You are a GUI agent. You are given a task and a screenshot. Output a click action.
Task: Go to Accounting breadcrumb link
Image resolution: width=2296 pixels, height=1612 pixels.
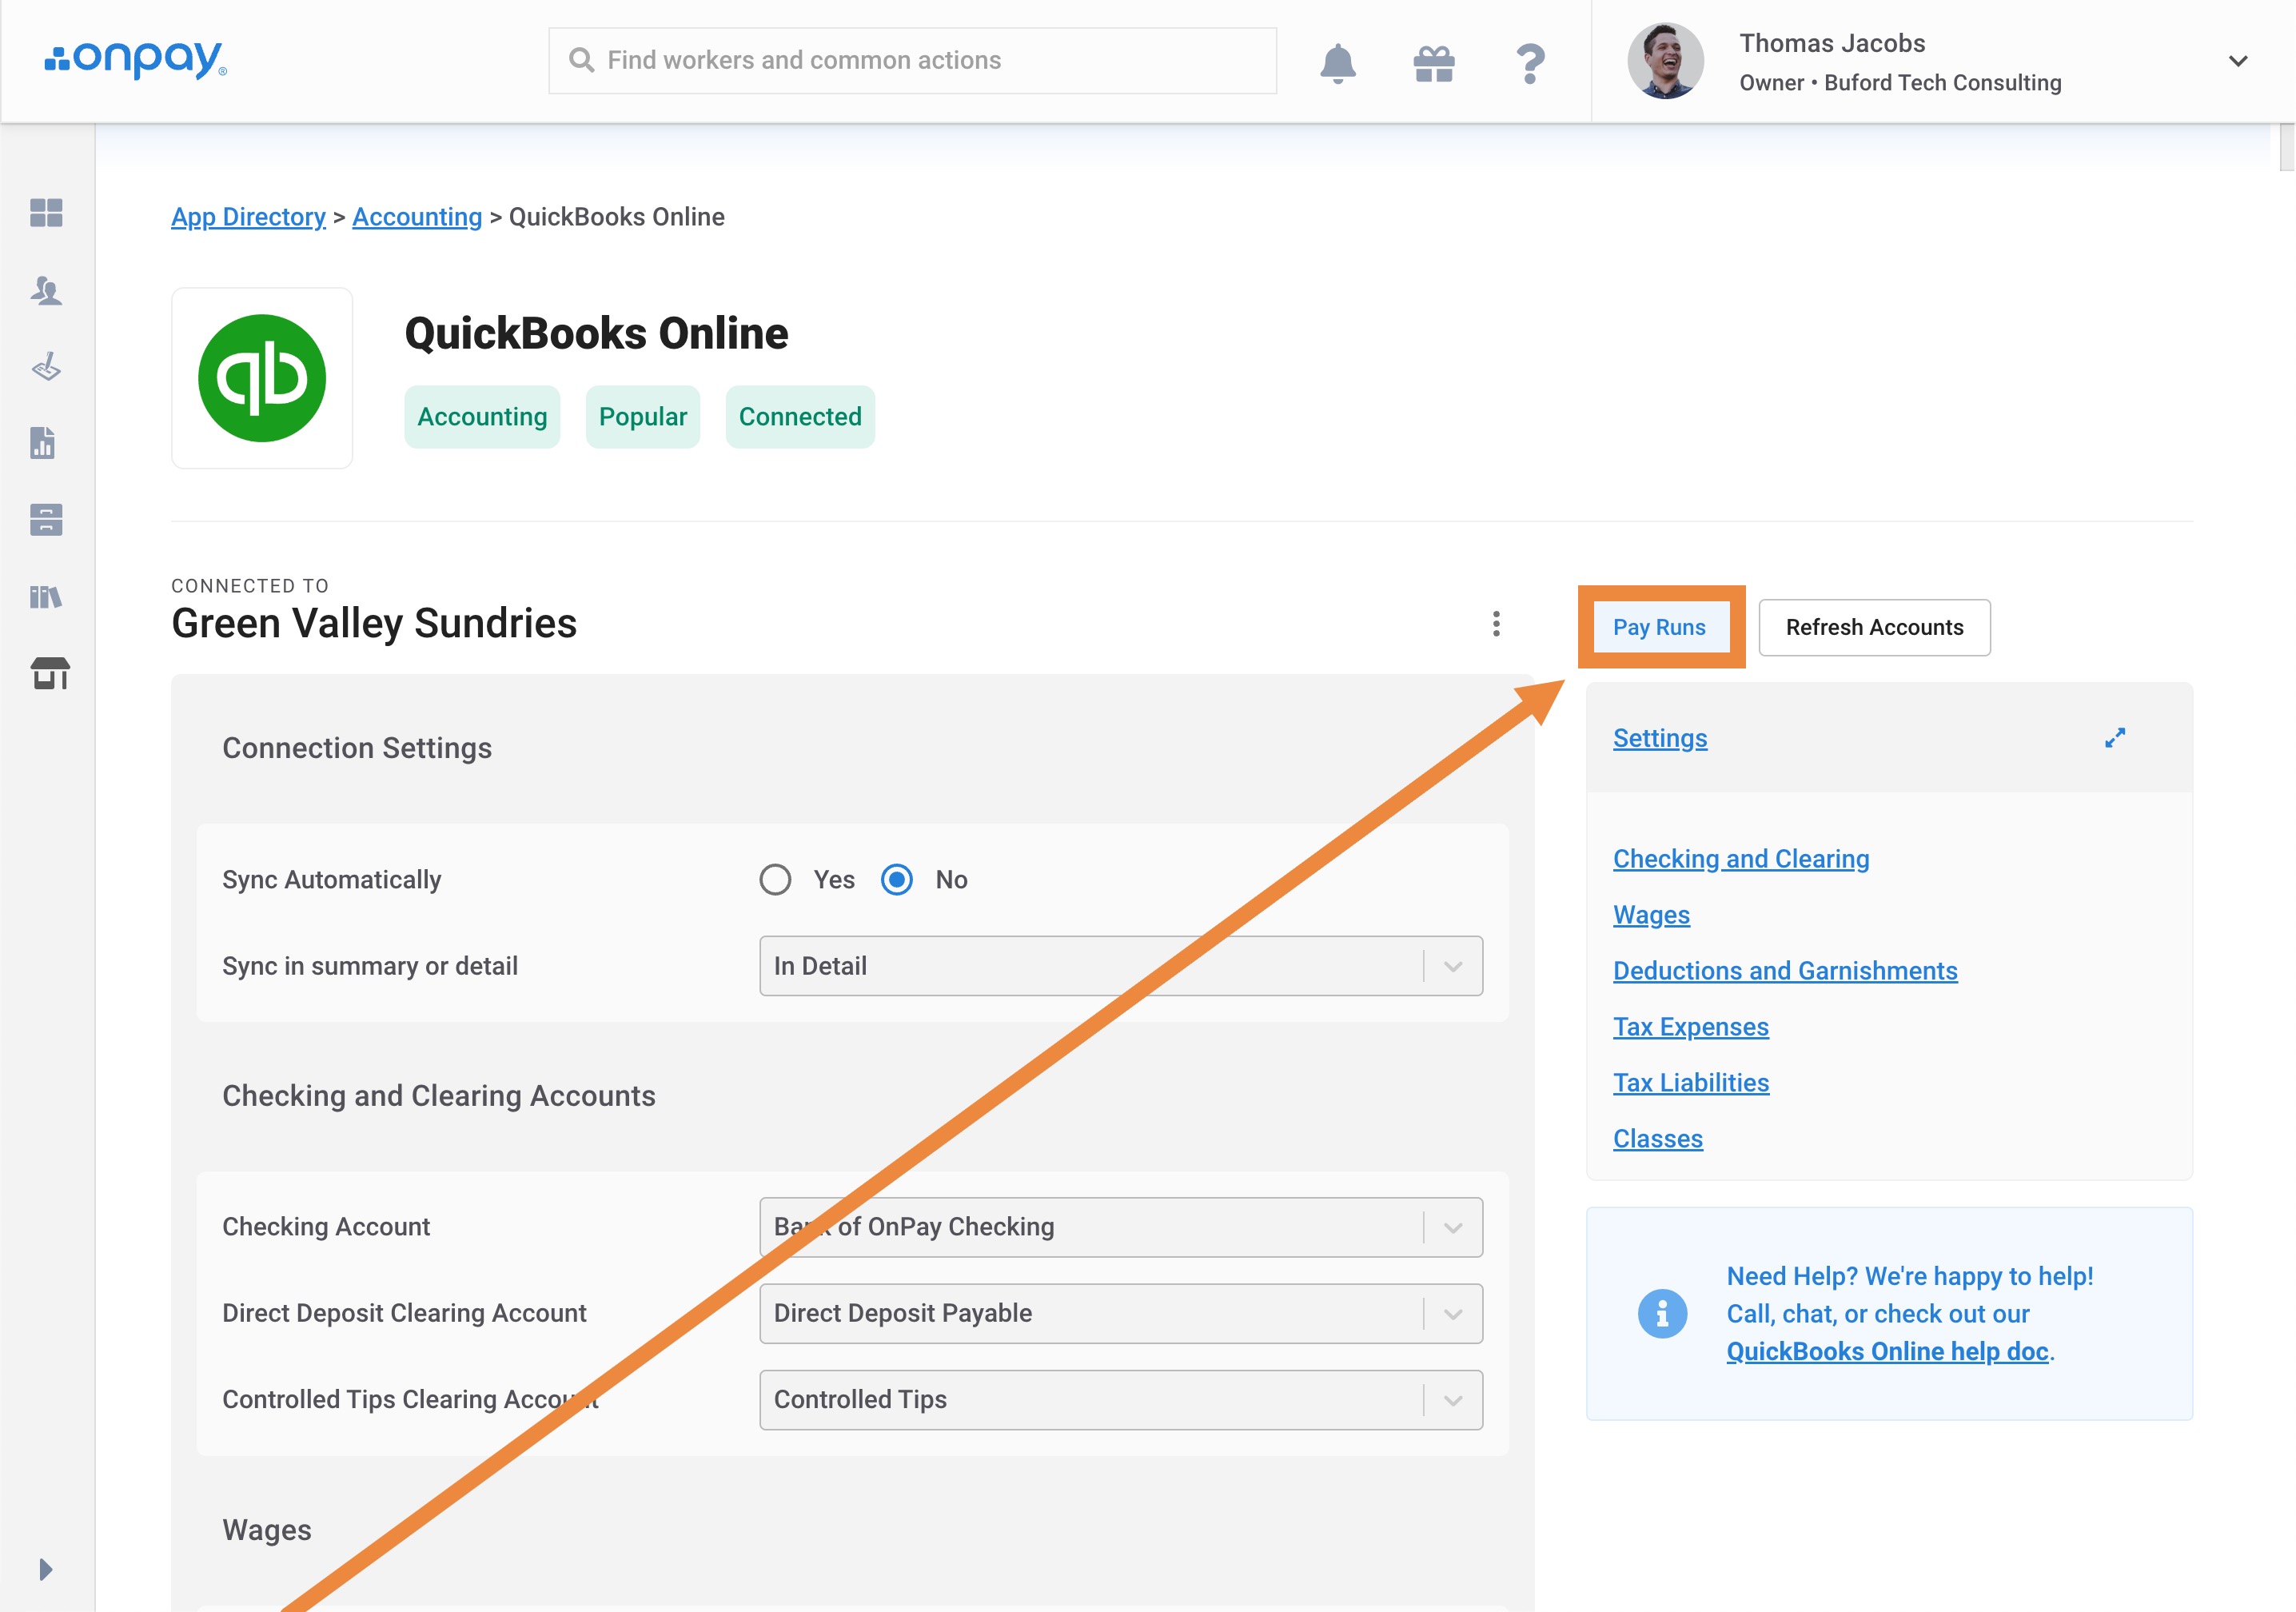tap(417, 217)
